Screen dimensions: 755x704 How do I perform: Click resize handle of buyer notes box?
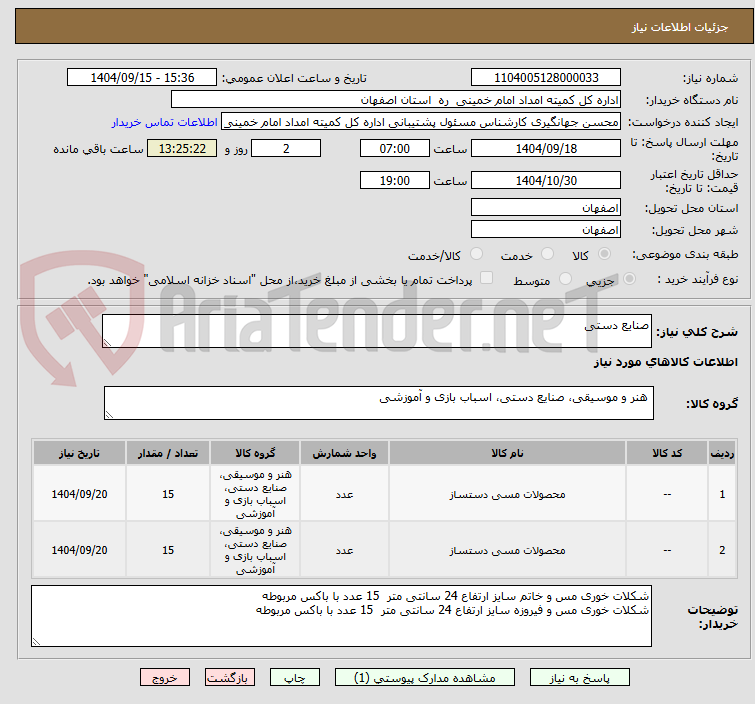36,641
